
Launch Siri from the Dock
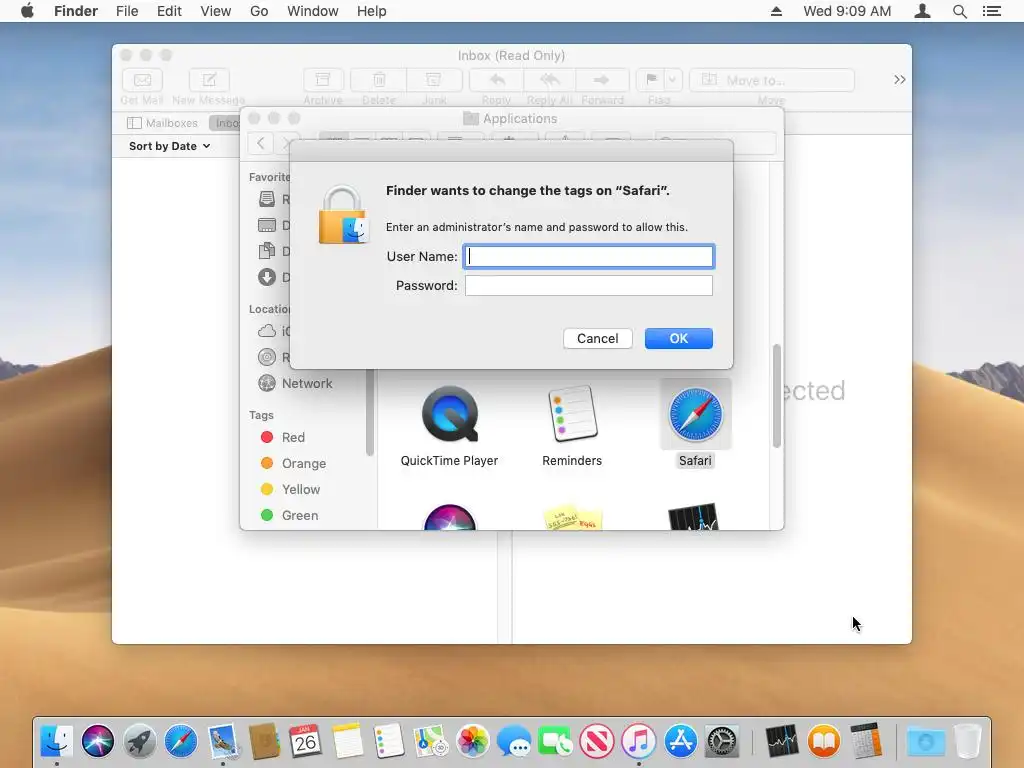tap(98, 741)
